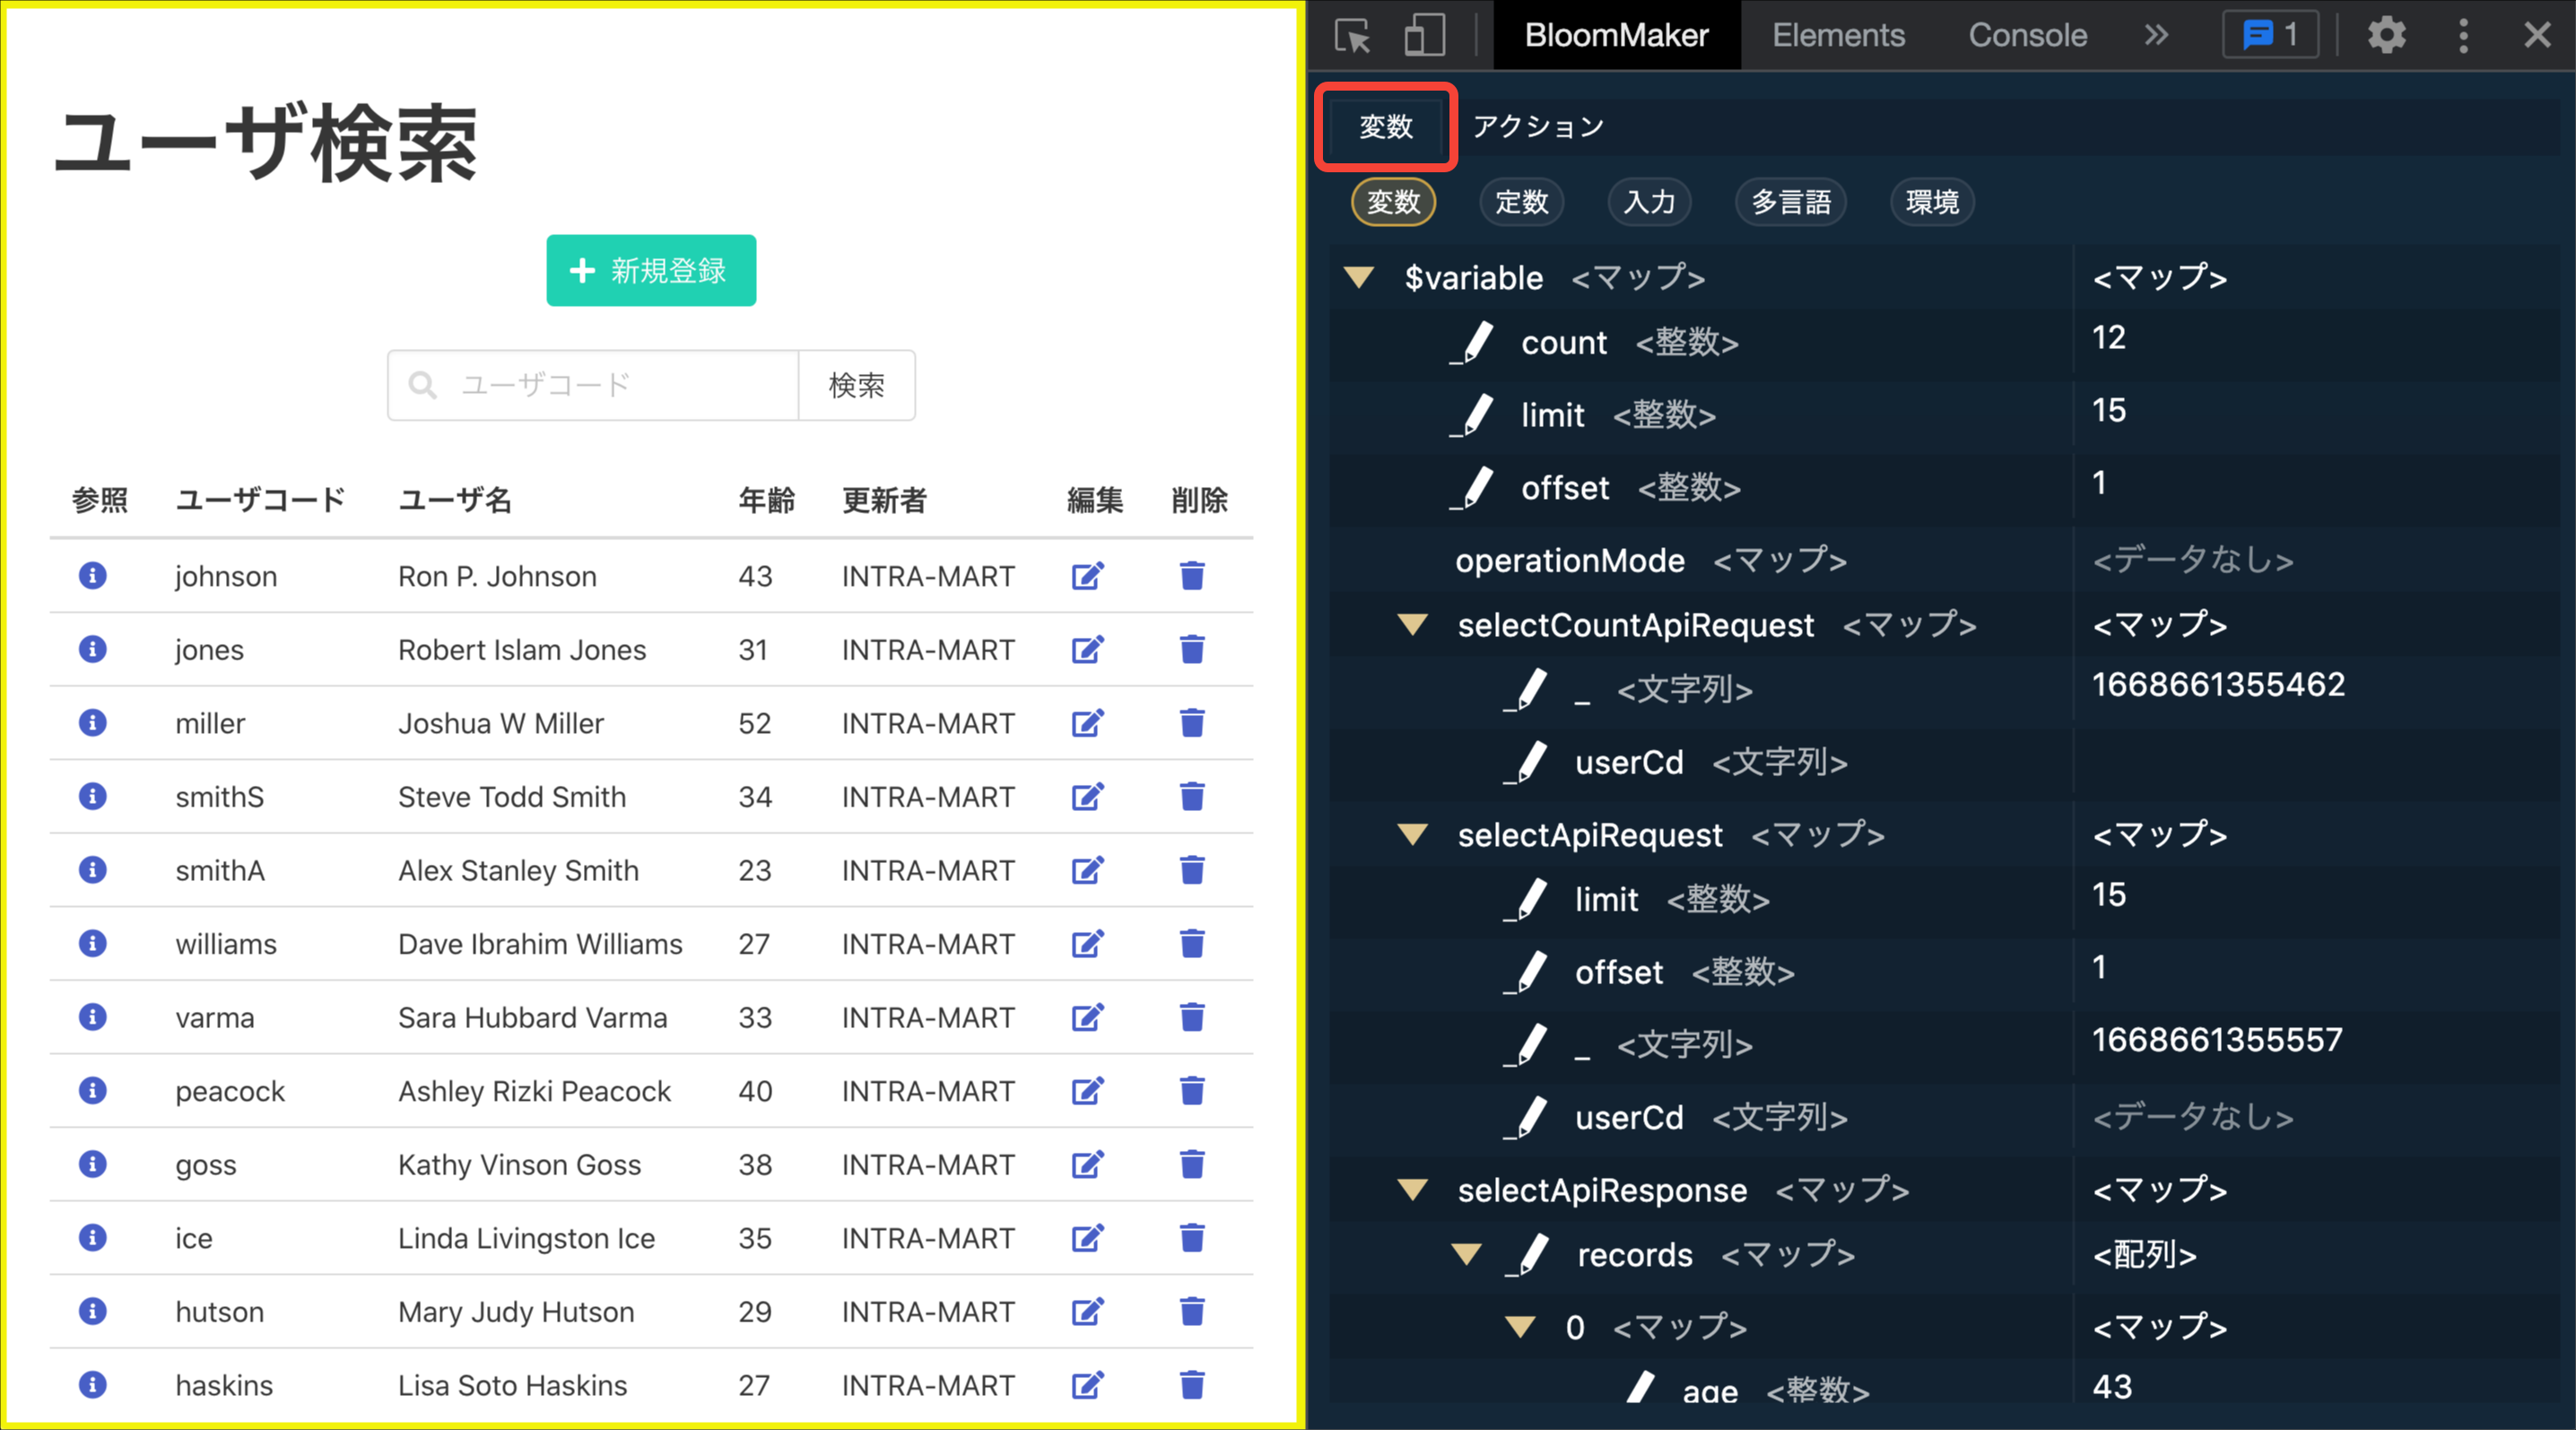This screenshot has width=2576, height=1430.
Task: Switch to the アクション tab
Action: 1537,127
